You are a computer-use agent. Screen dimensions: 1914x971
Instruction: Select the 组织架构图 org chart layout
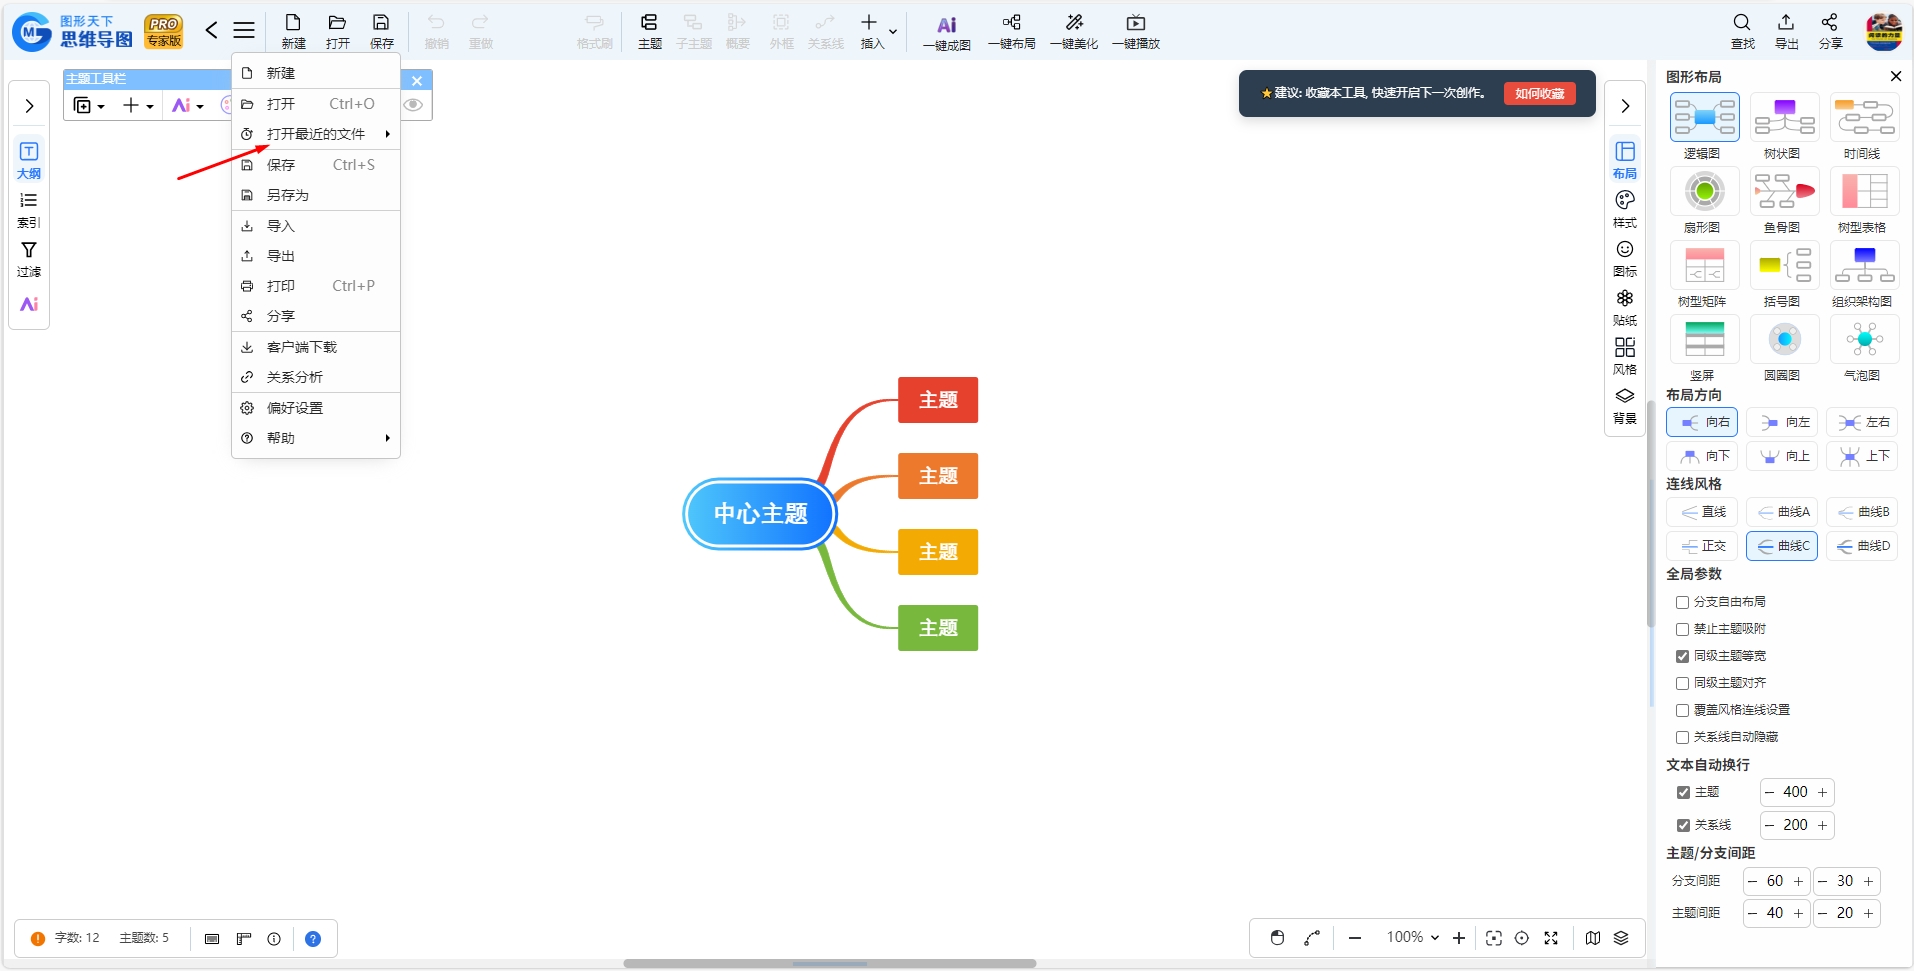1864,265
